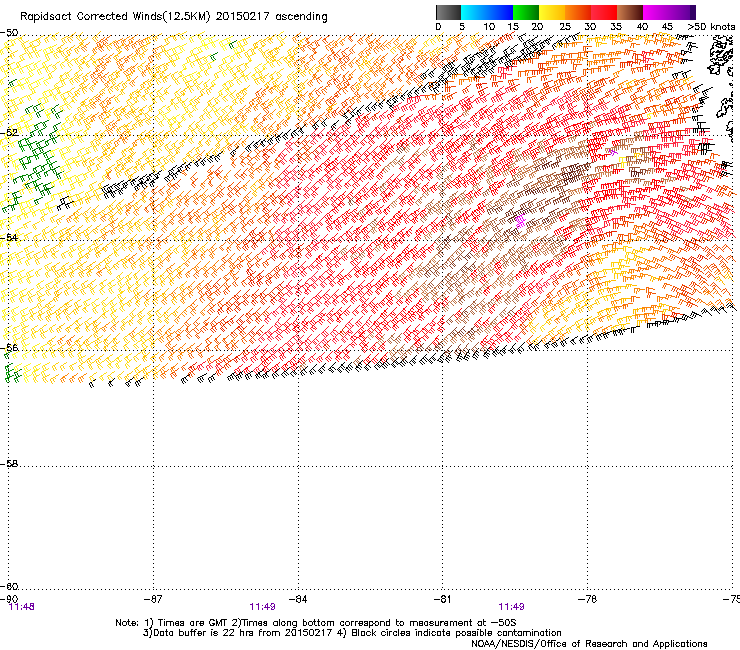The image size is (740, 650).
Task: Click the black island coastline outline at top right
Action: point(721,56)
